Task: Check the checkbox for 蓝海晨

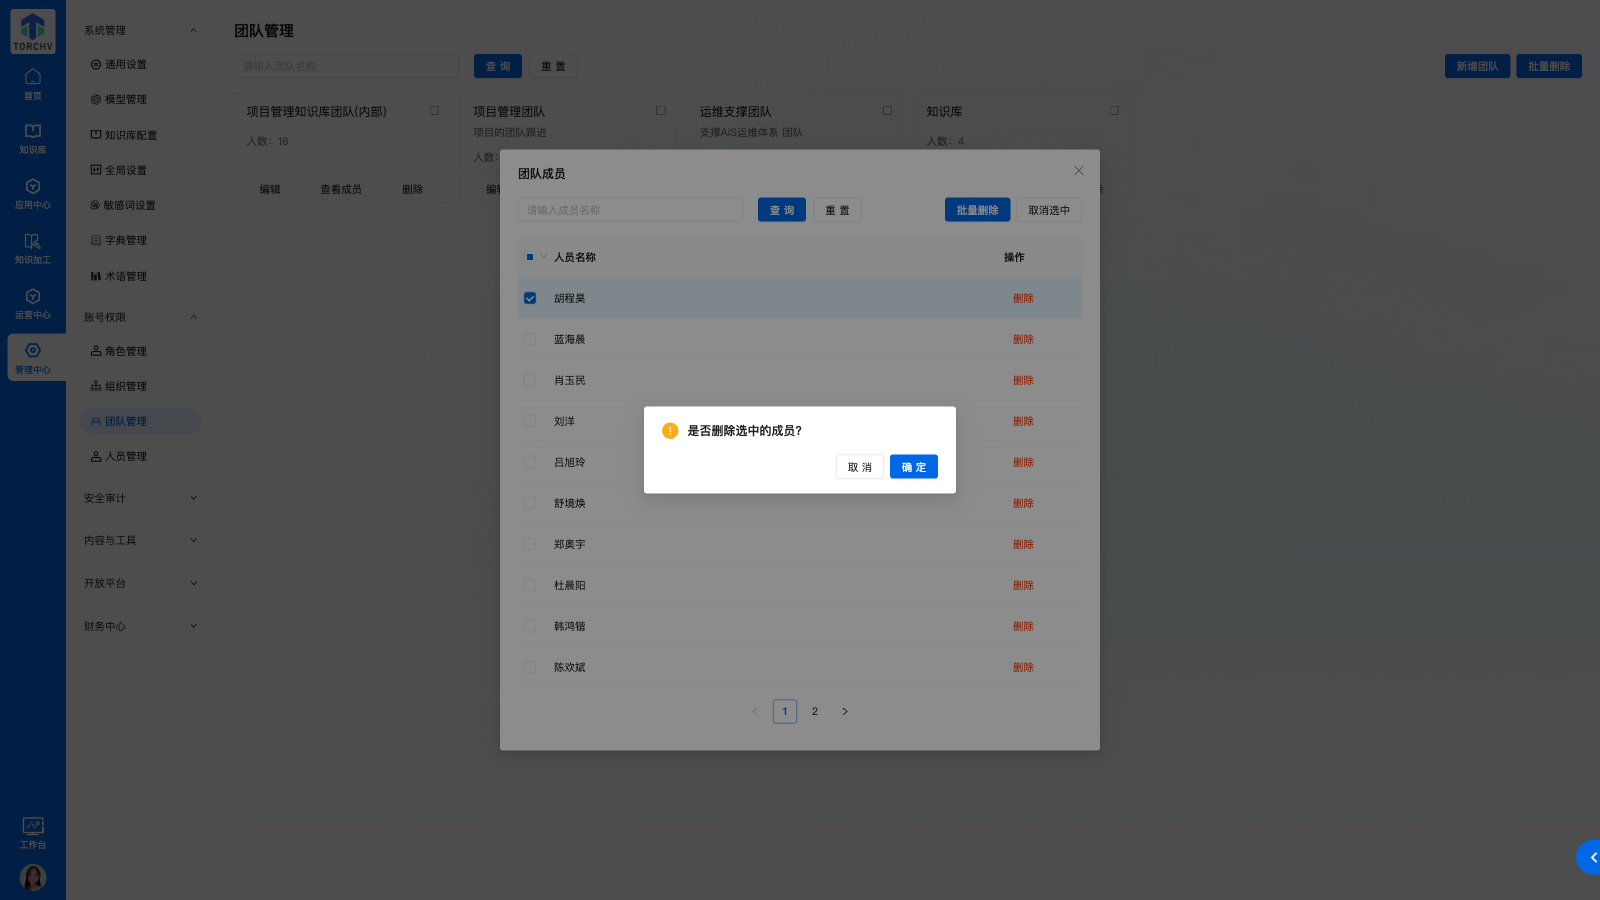Action: click(x=530, y=339)
